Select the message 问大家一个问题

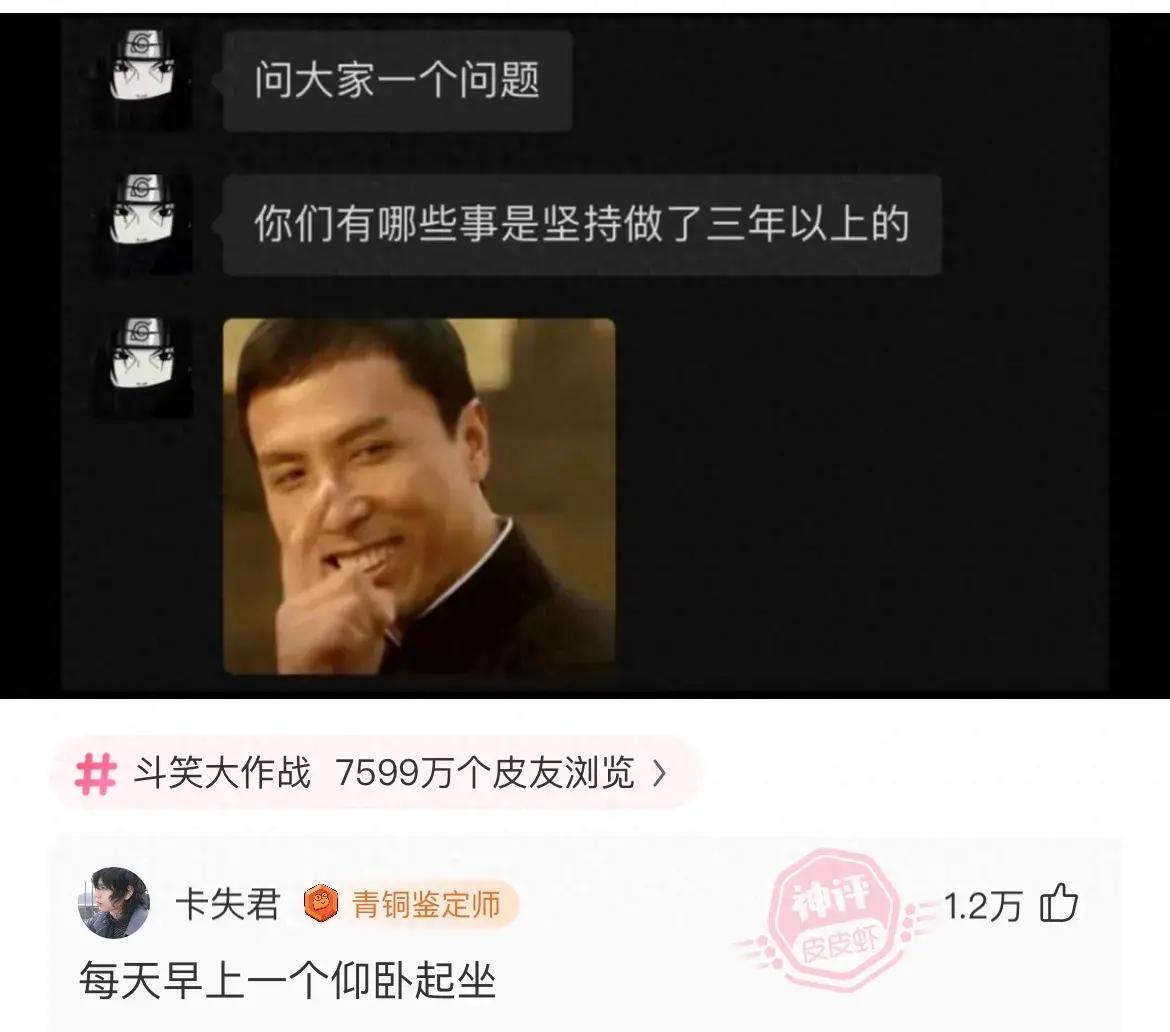[398, 80]
